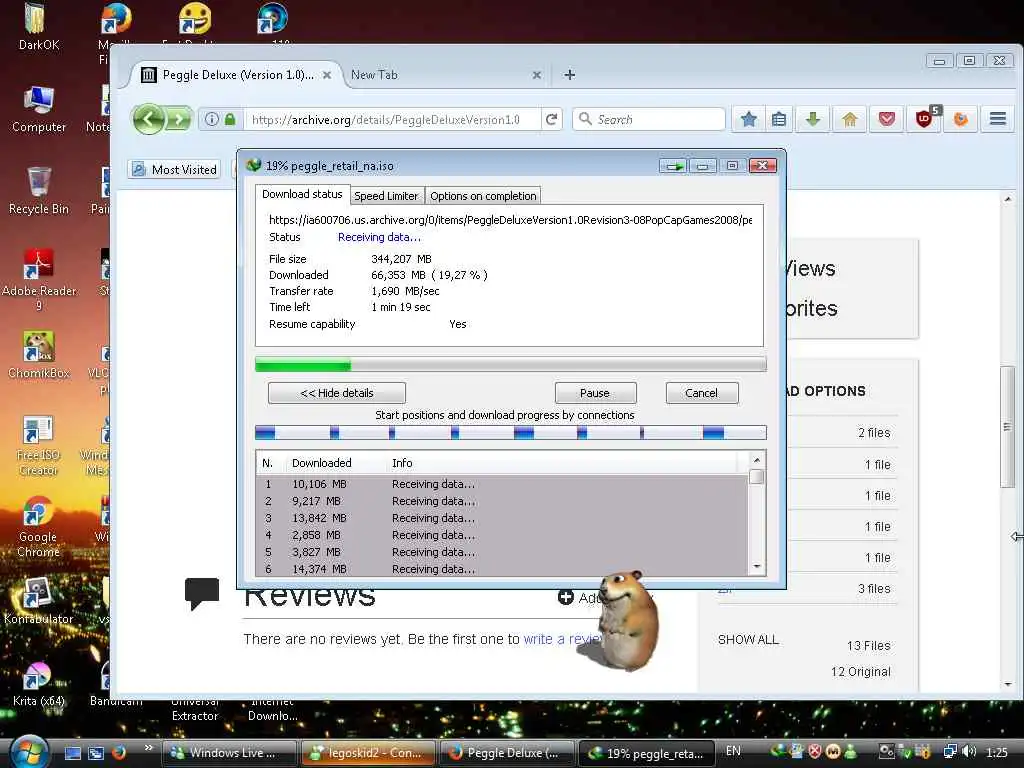Click the EN language indicator

pyautogui.click(x=733, y=751)
